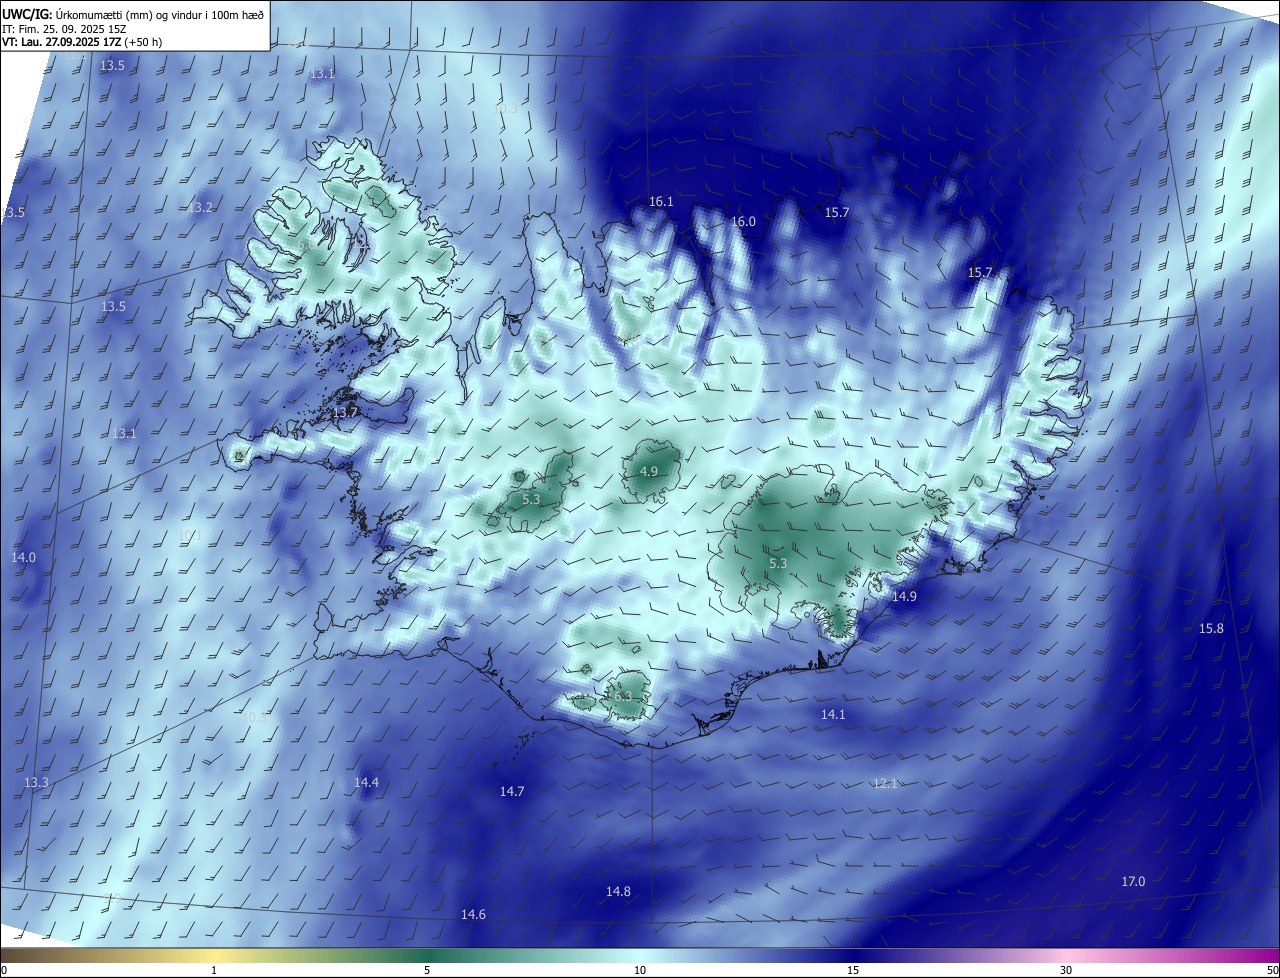Click the 14.6 value label
The height and width of the screenshot is (978, 1280).
tap(473, 914)
